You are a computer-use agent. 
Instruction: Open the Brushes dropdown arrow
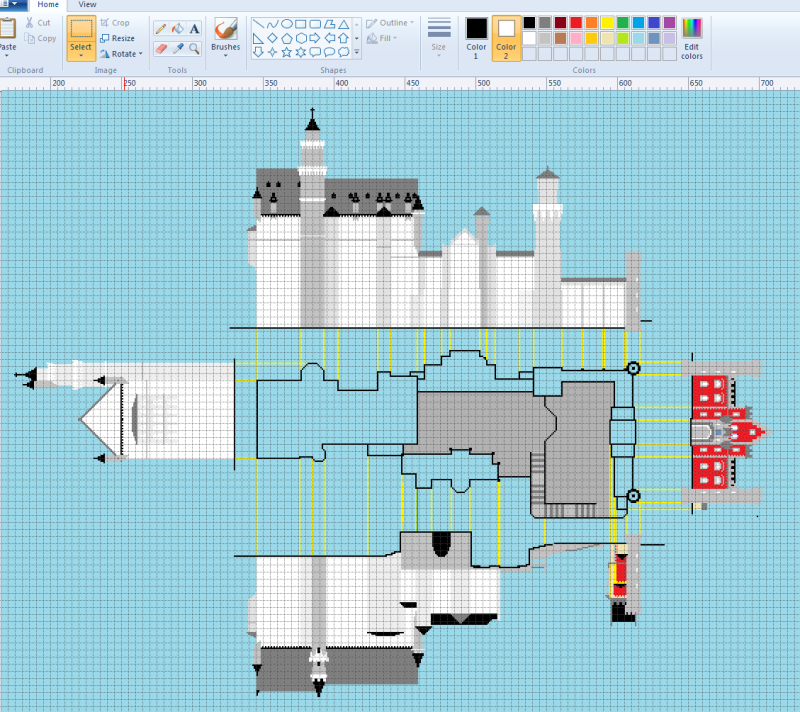(226, 55)
